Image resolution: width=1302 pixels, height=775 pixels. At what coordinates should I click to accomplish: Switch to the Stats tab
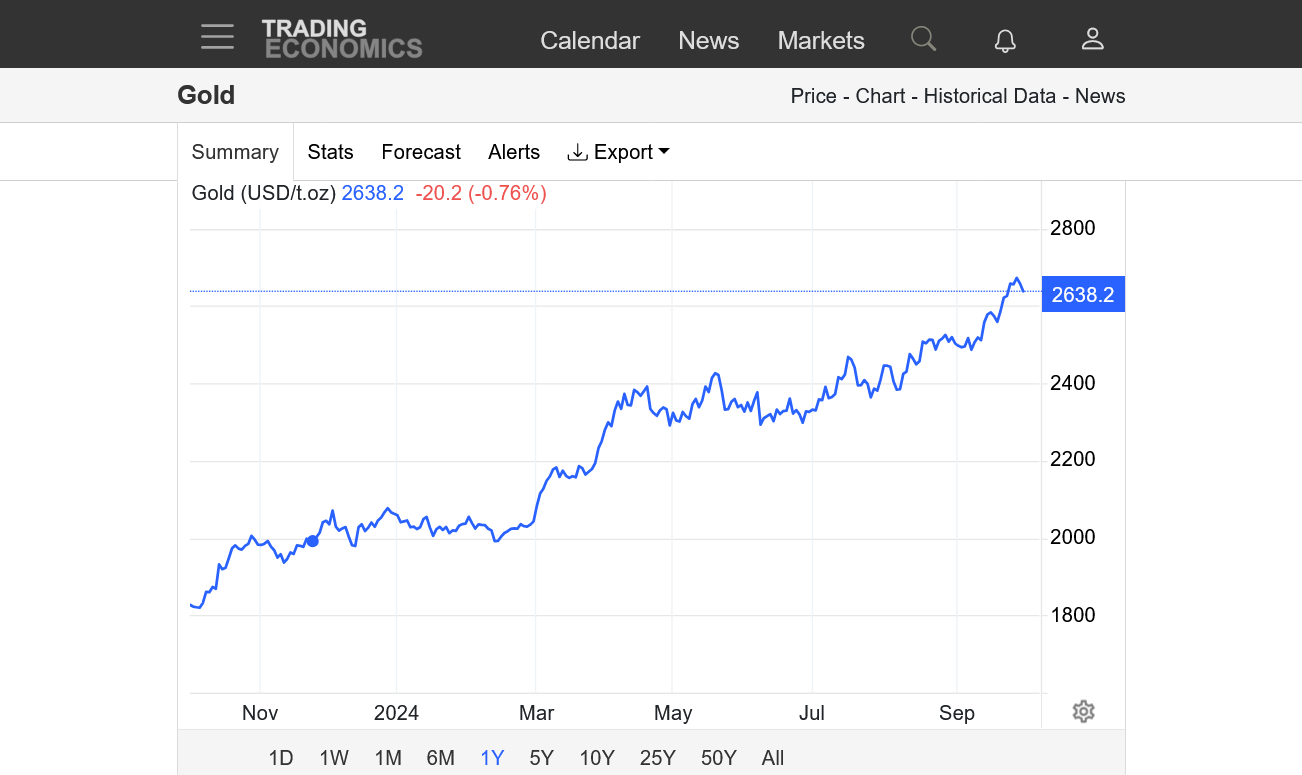click(x=330, y=152)
